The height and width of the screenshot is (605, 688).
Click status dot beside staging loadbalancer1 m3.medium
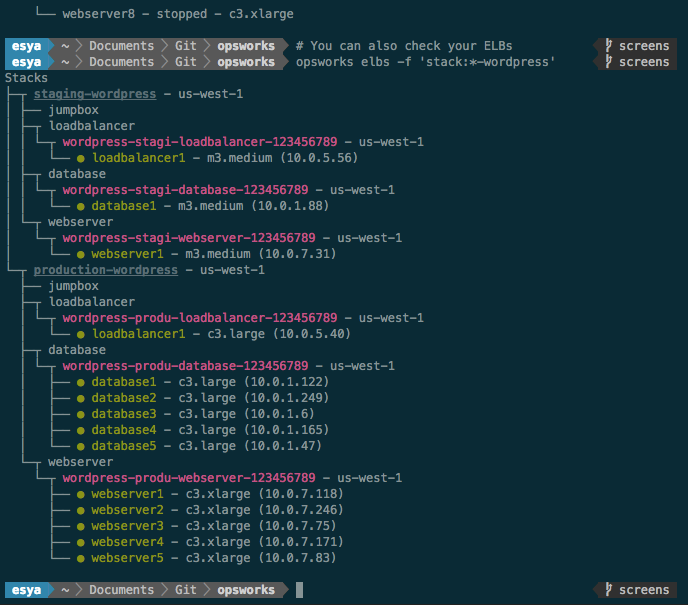[x=81, y=159]
